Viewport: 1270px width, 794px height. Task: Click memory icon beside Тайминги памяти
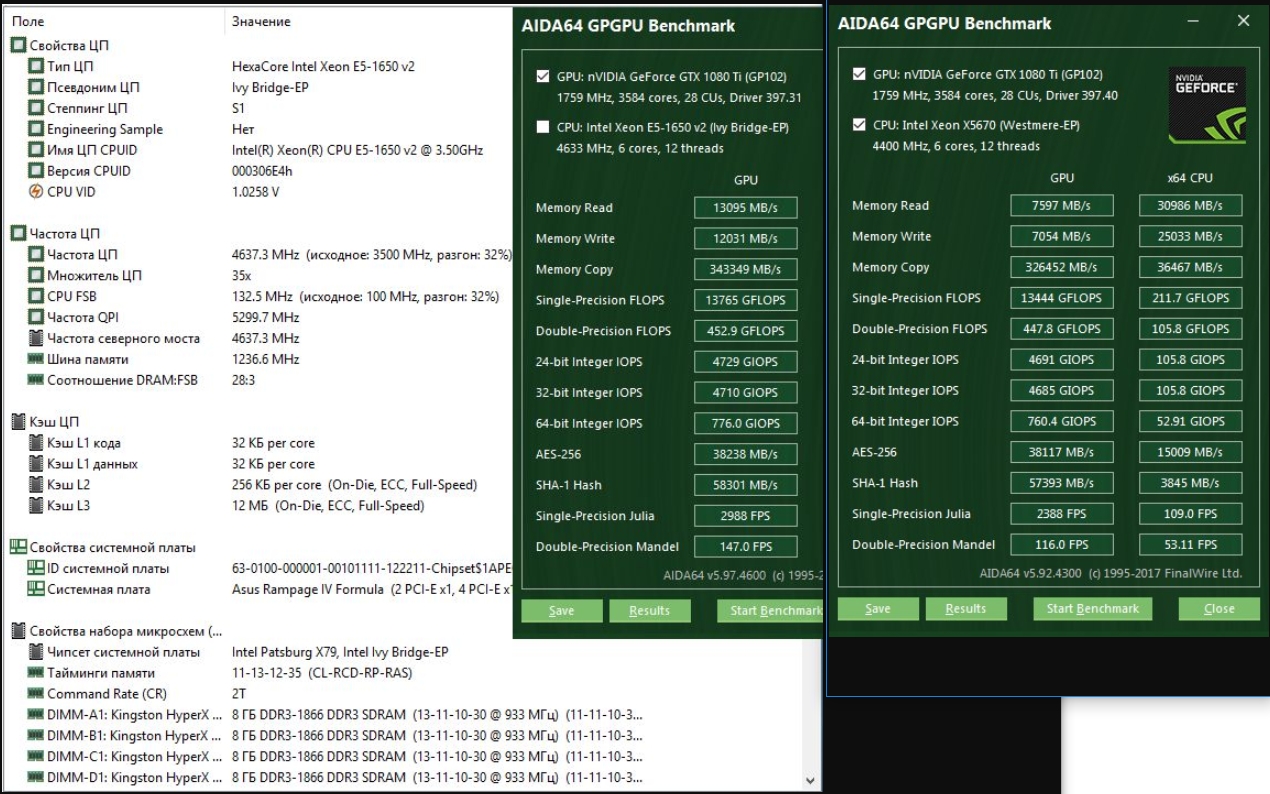click(x=36, y=673)
